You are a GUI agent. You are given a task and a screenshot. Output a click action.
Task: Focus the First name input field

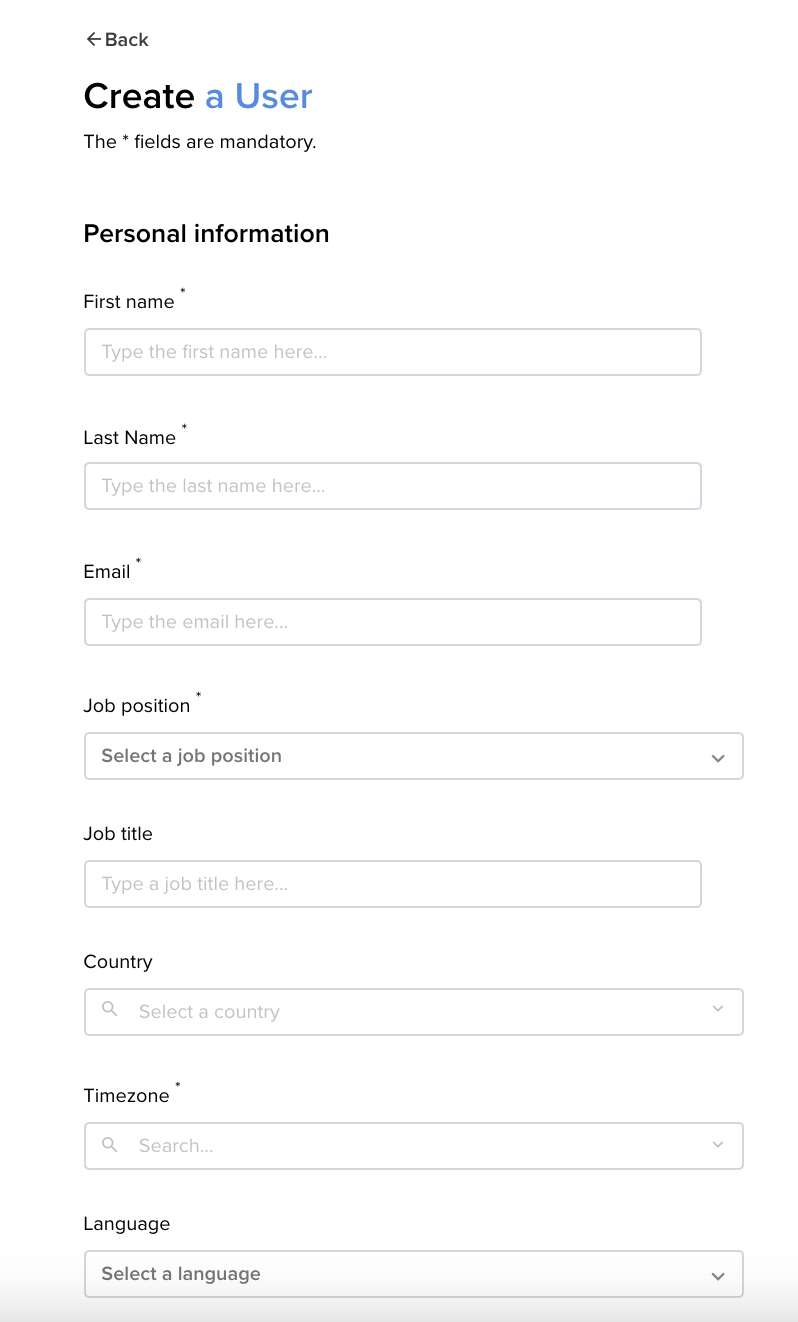[392, 352]
